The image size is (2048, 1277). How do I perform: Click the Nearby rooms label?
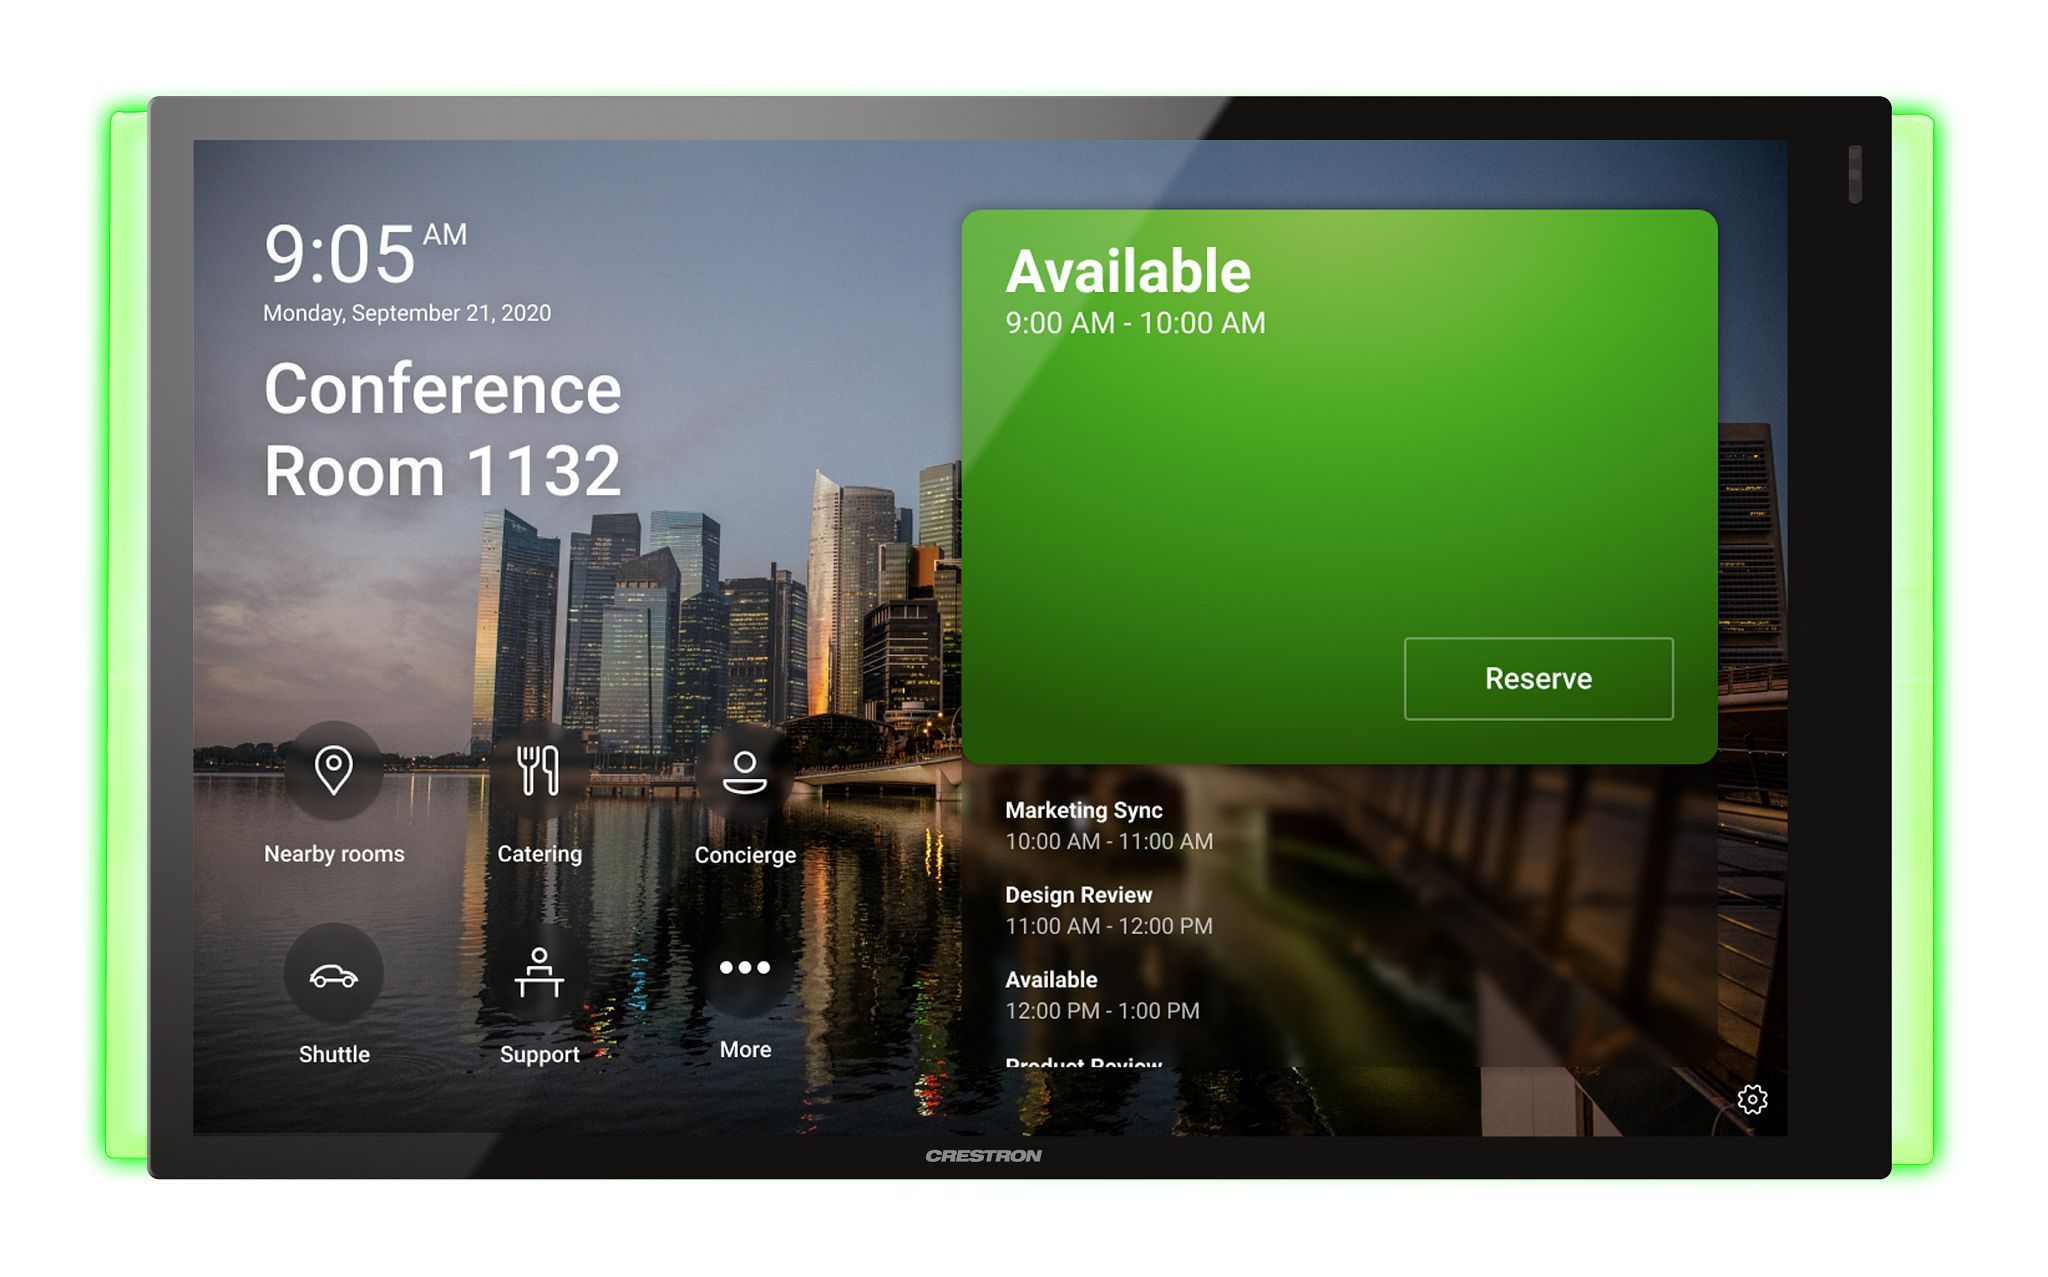334,854
